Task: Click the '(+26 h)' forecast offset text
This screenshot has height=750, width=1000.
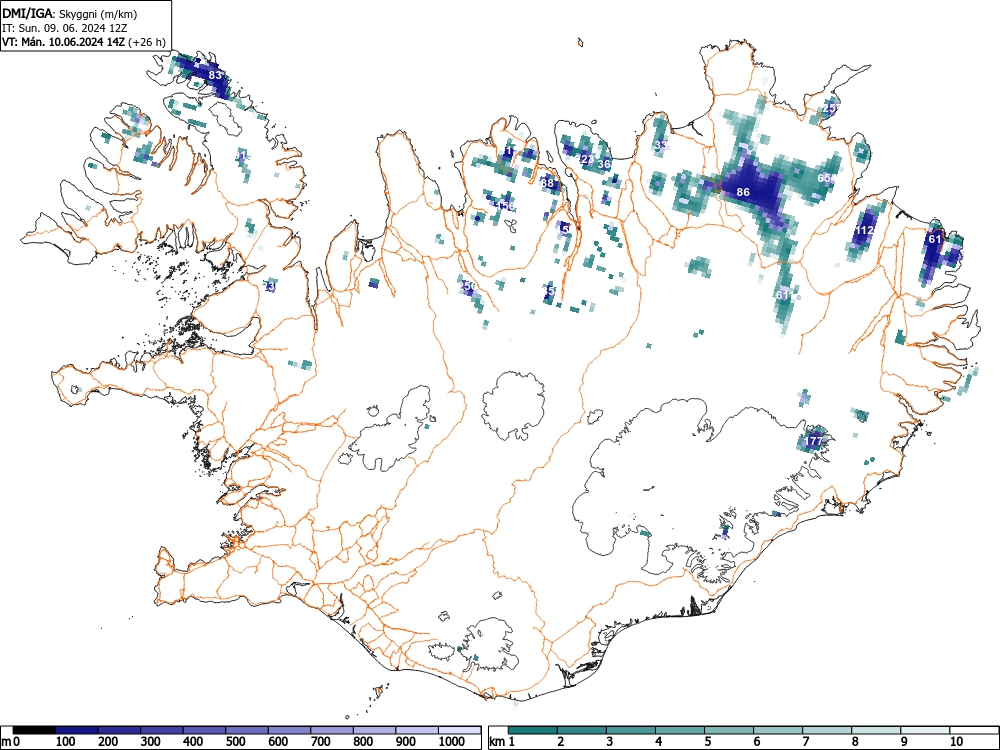Action: pos(147,42)
